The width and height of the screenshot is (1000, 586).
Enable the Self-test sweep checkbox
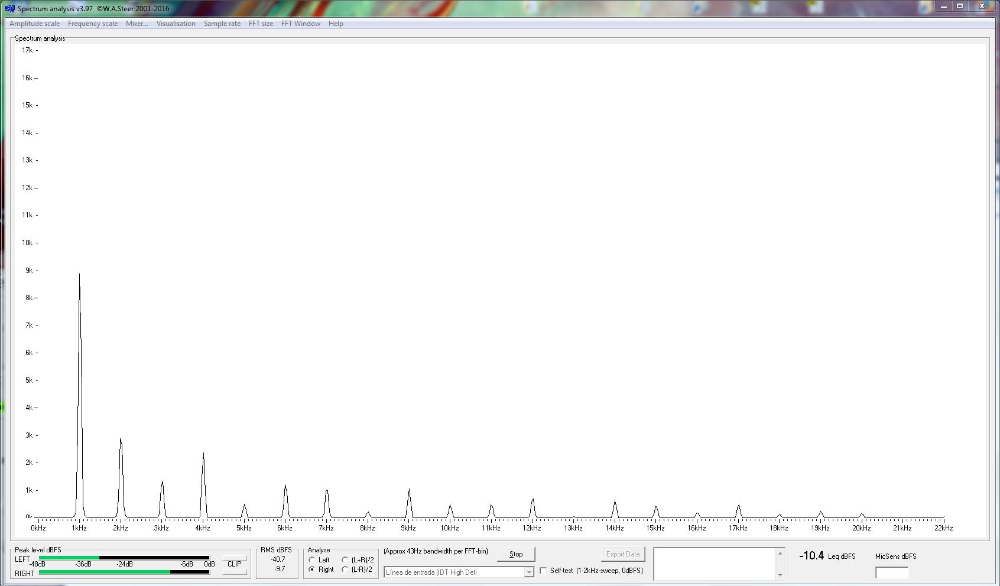point(543,571)
